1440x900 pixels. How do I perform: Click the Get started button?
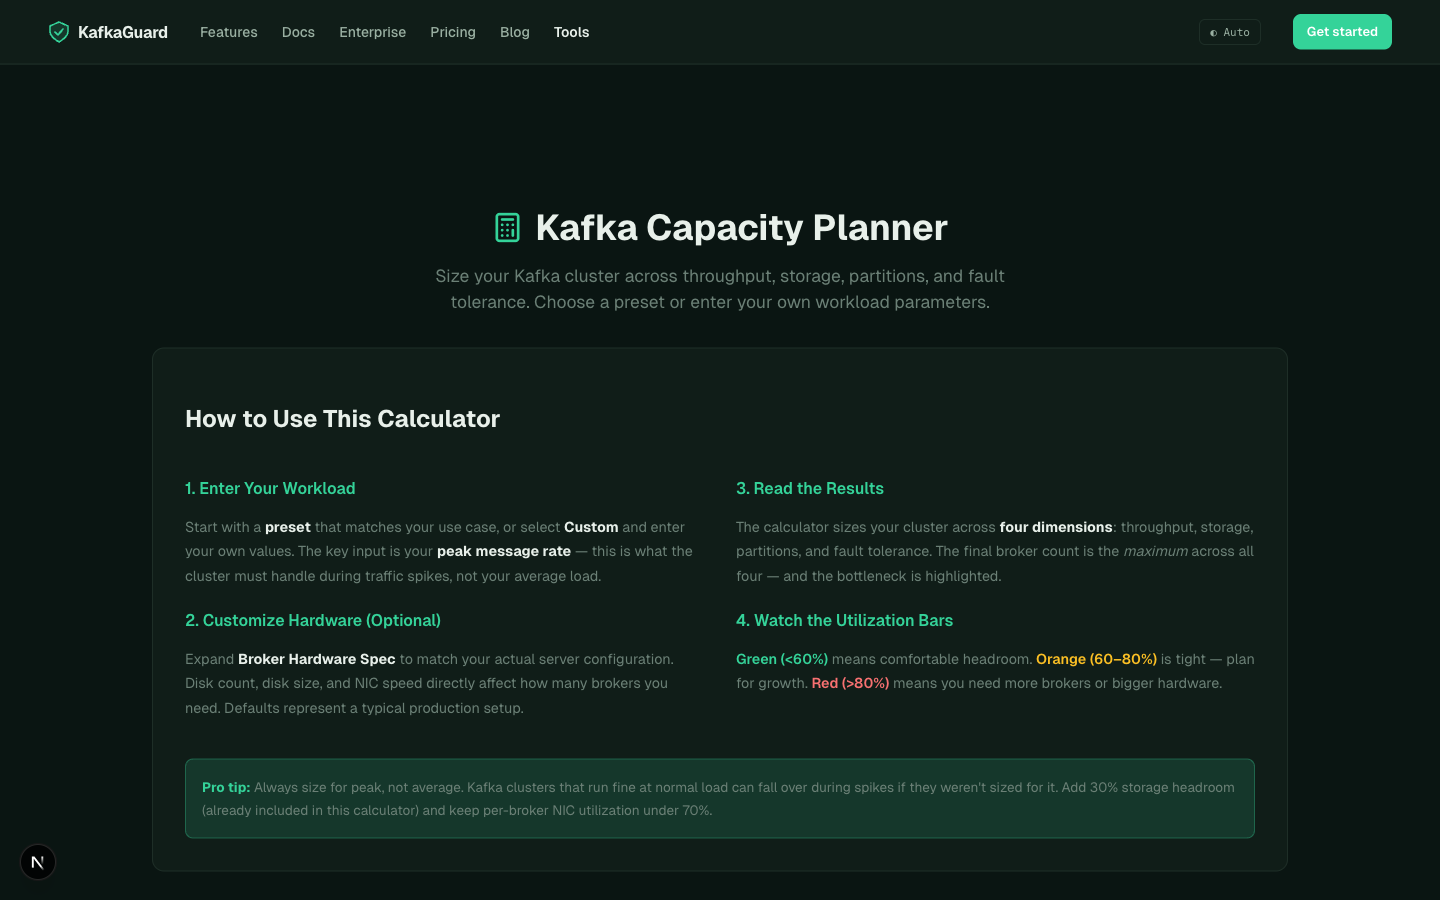tap(1342, 32)
